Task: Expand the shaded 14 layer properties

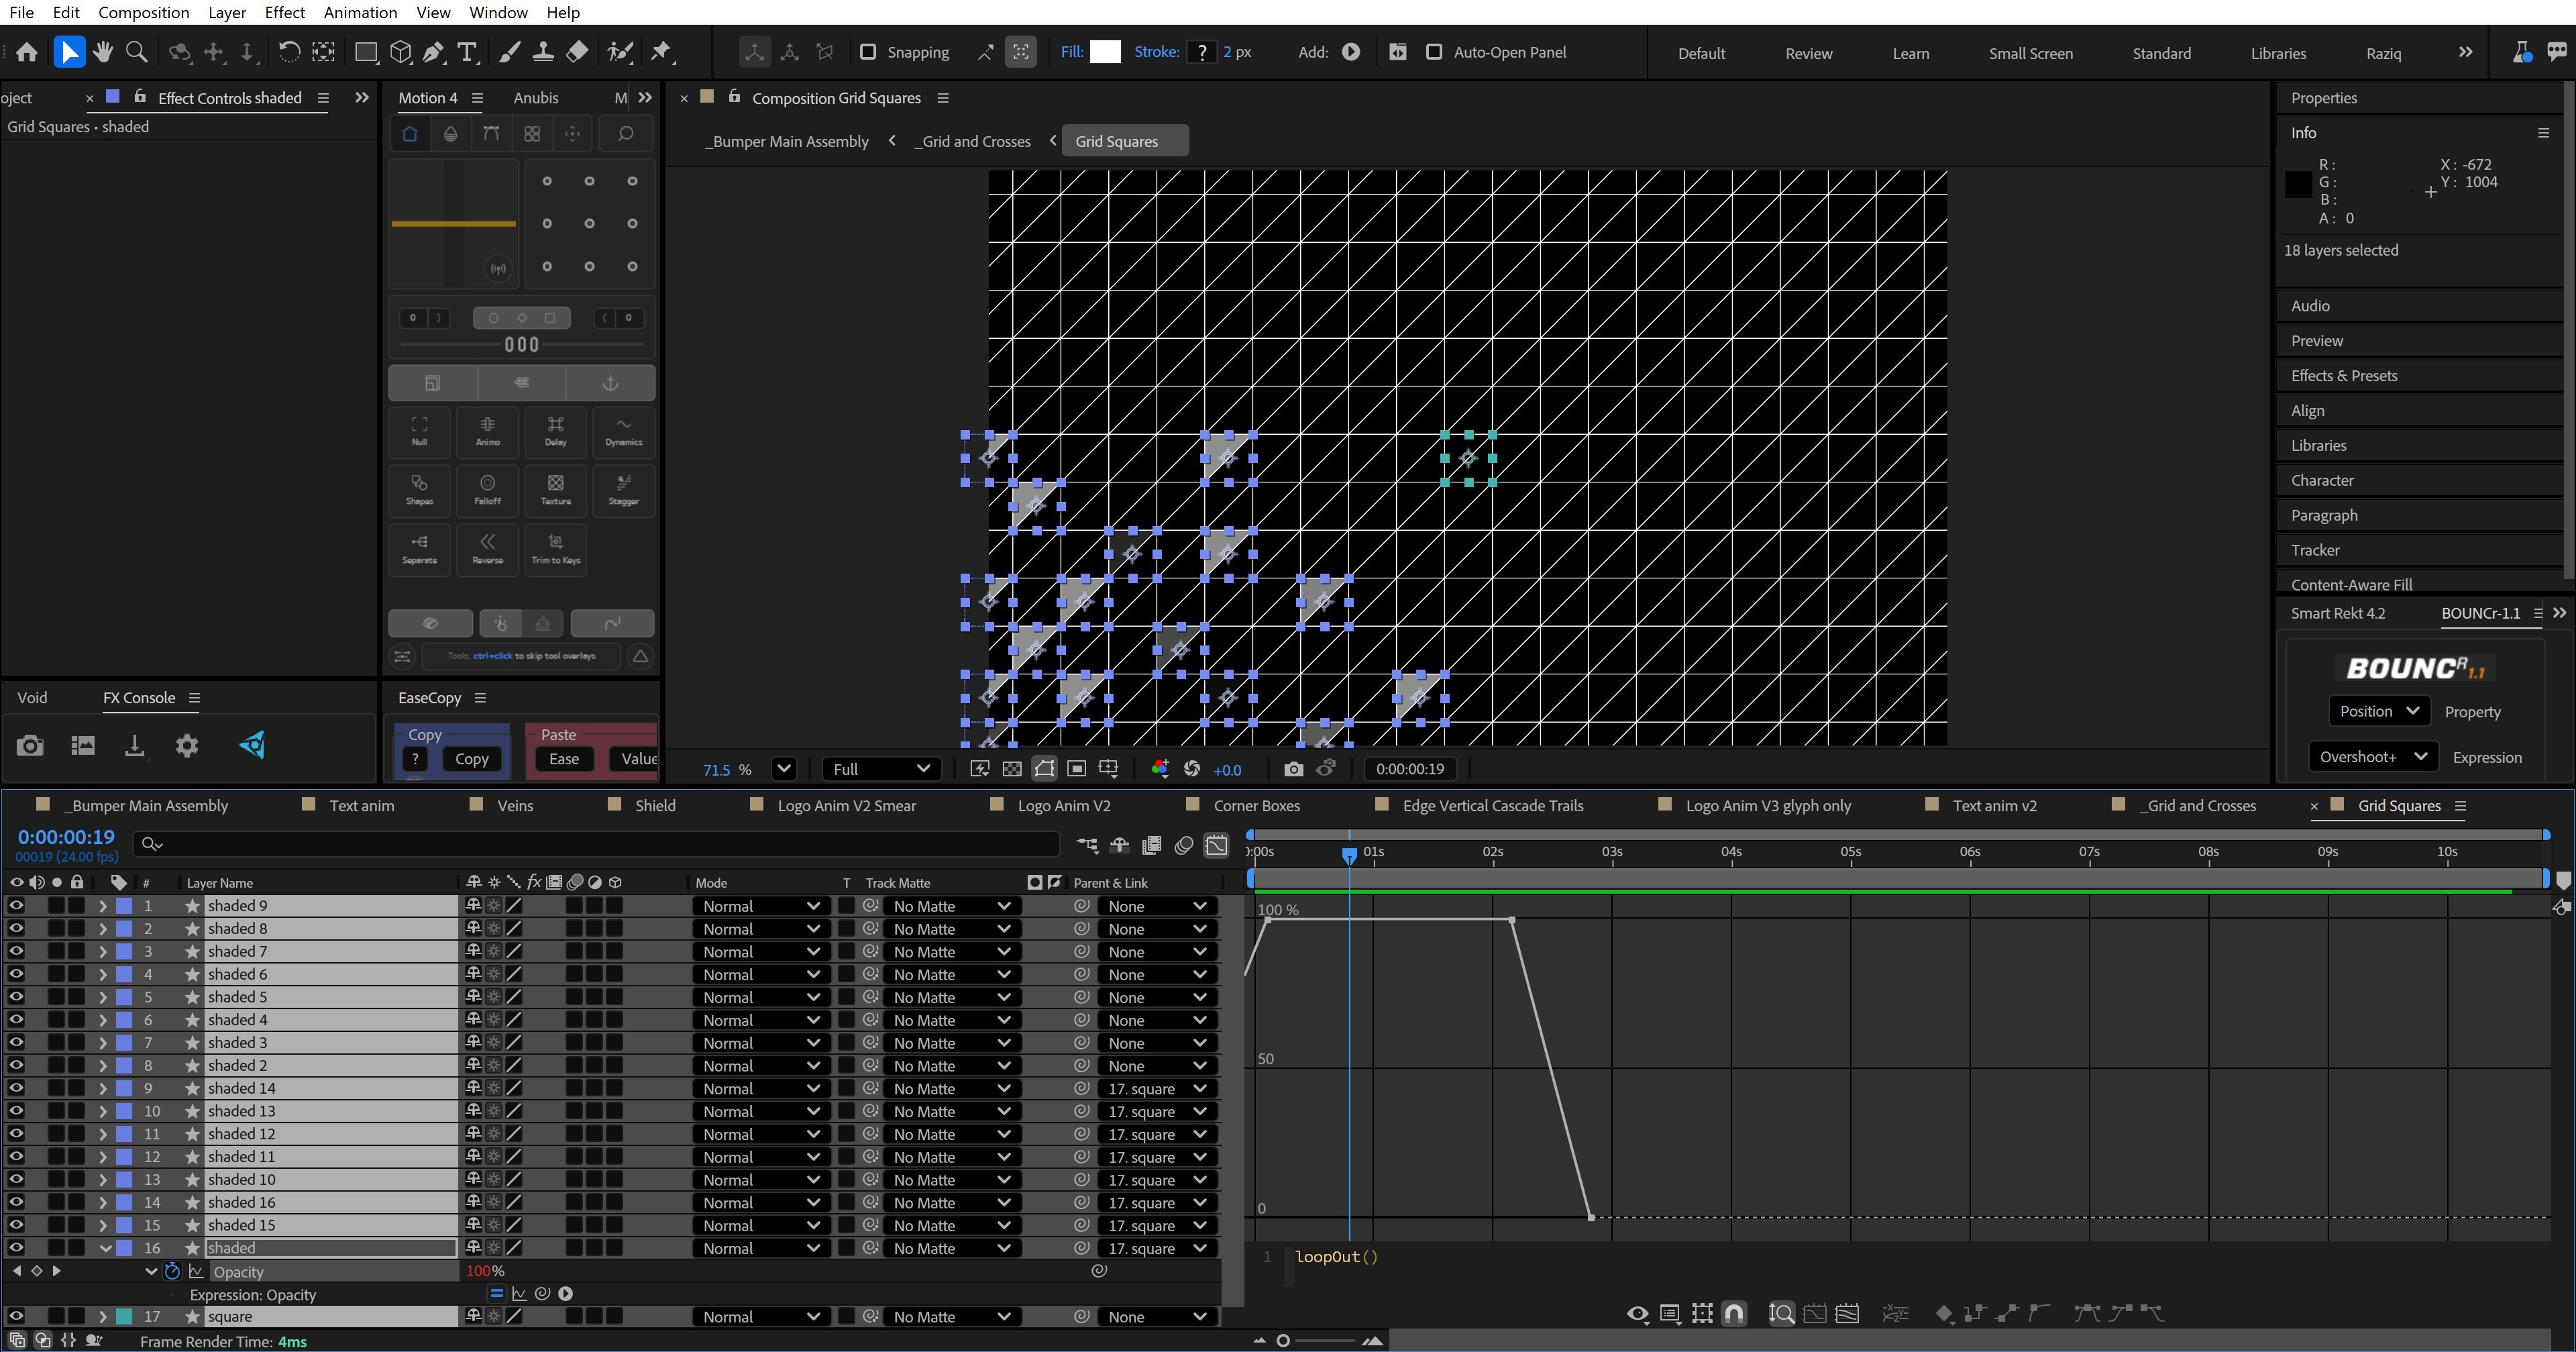Action: point(103,1089)
